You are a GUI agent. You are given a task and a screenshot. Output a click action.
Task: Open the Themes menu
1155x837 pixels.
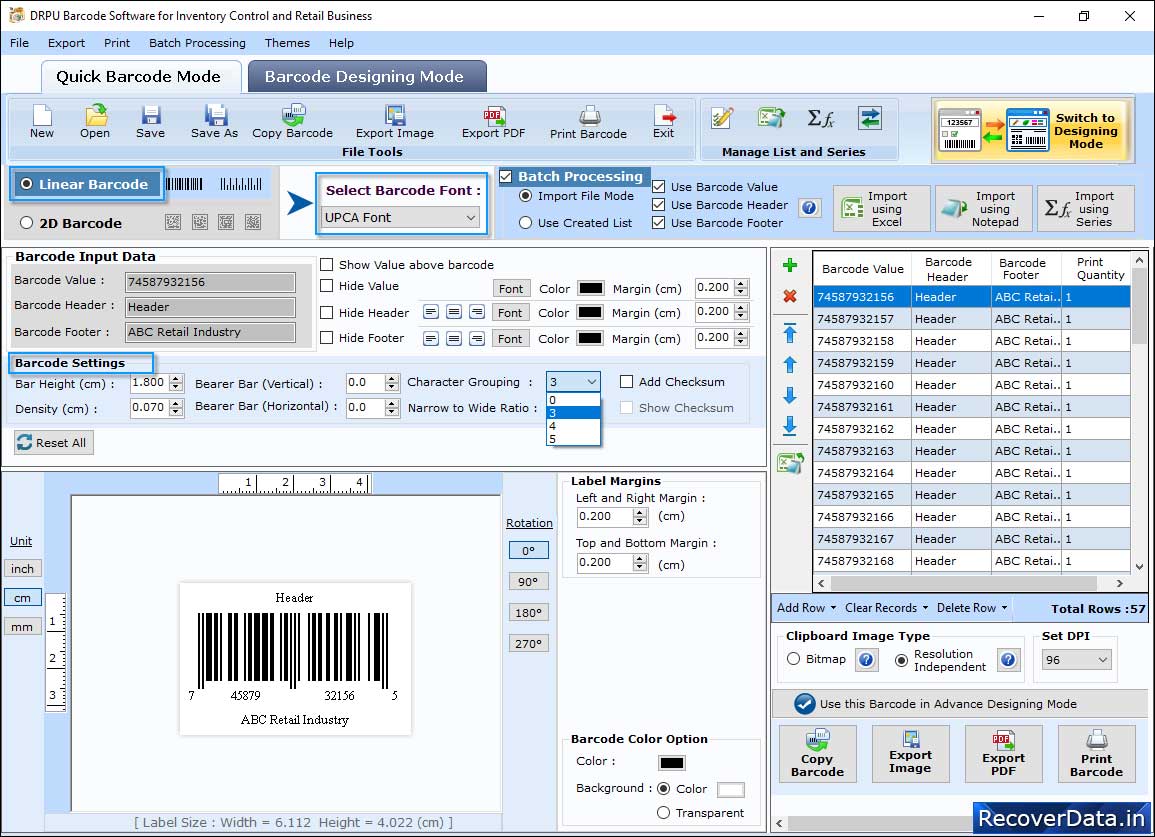click(x=287, y=43)
